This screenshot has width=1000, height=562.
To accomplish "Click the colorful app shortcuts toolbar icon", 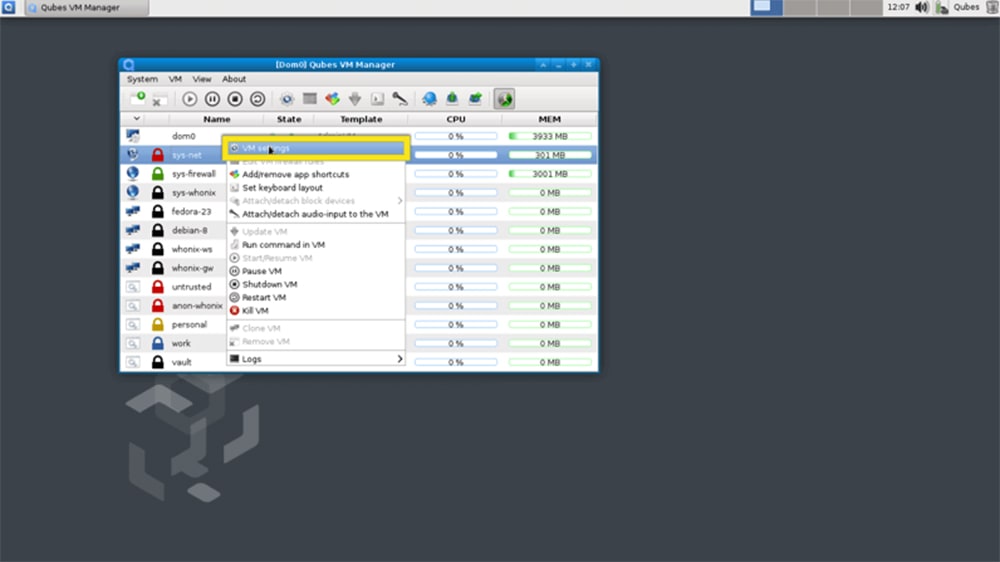I will pos(332,99).
